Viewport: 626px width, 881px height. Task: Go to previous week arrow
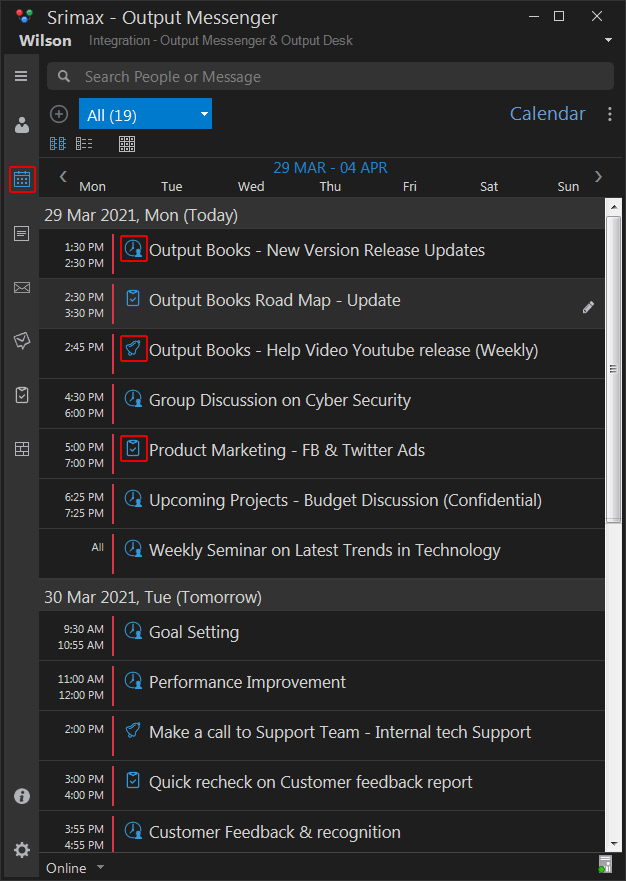(x=63, y=176)
